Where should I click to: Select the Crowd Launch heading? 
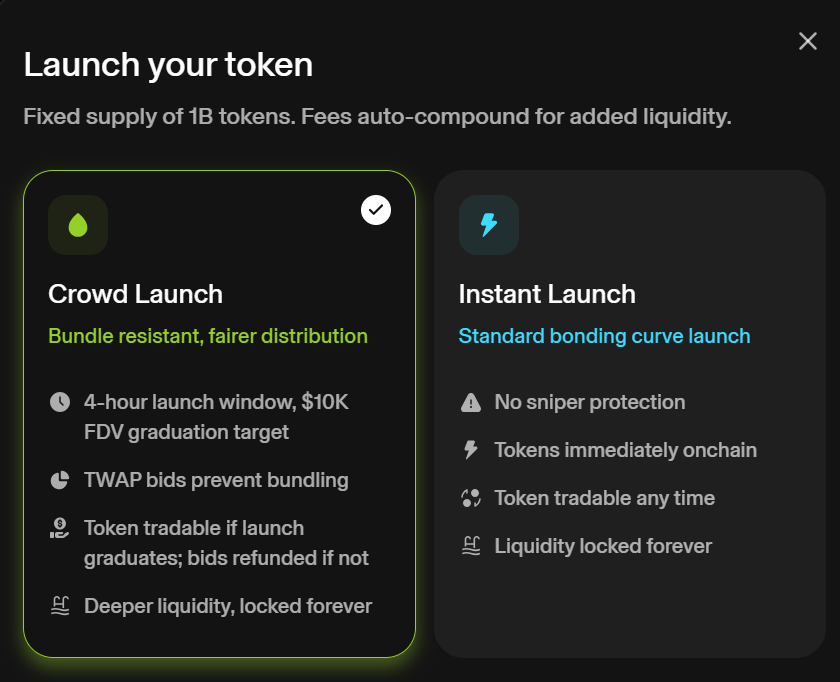(x=136, y=294)
